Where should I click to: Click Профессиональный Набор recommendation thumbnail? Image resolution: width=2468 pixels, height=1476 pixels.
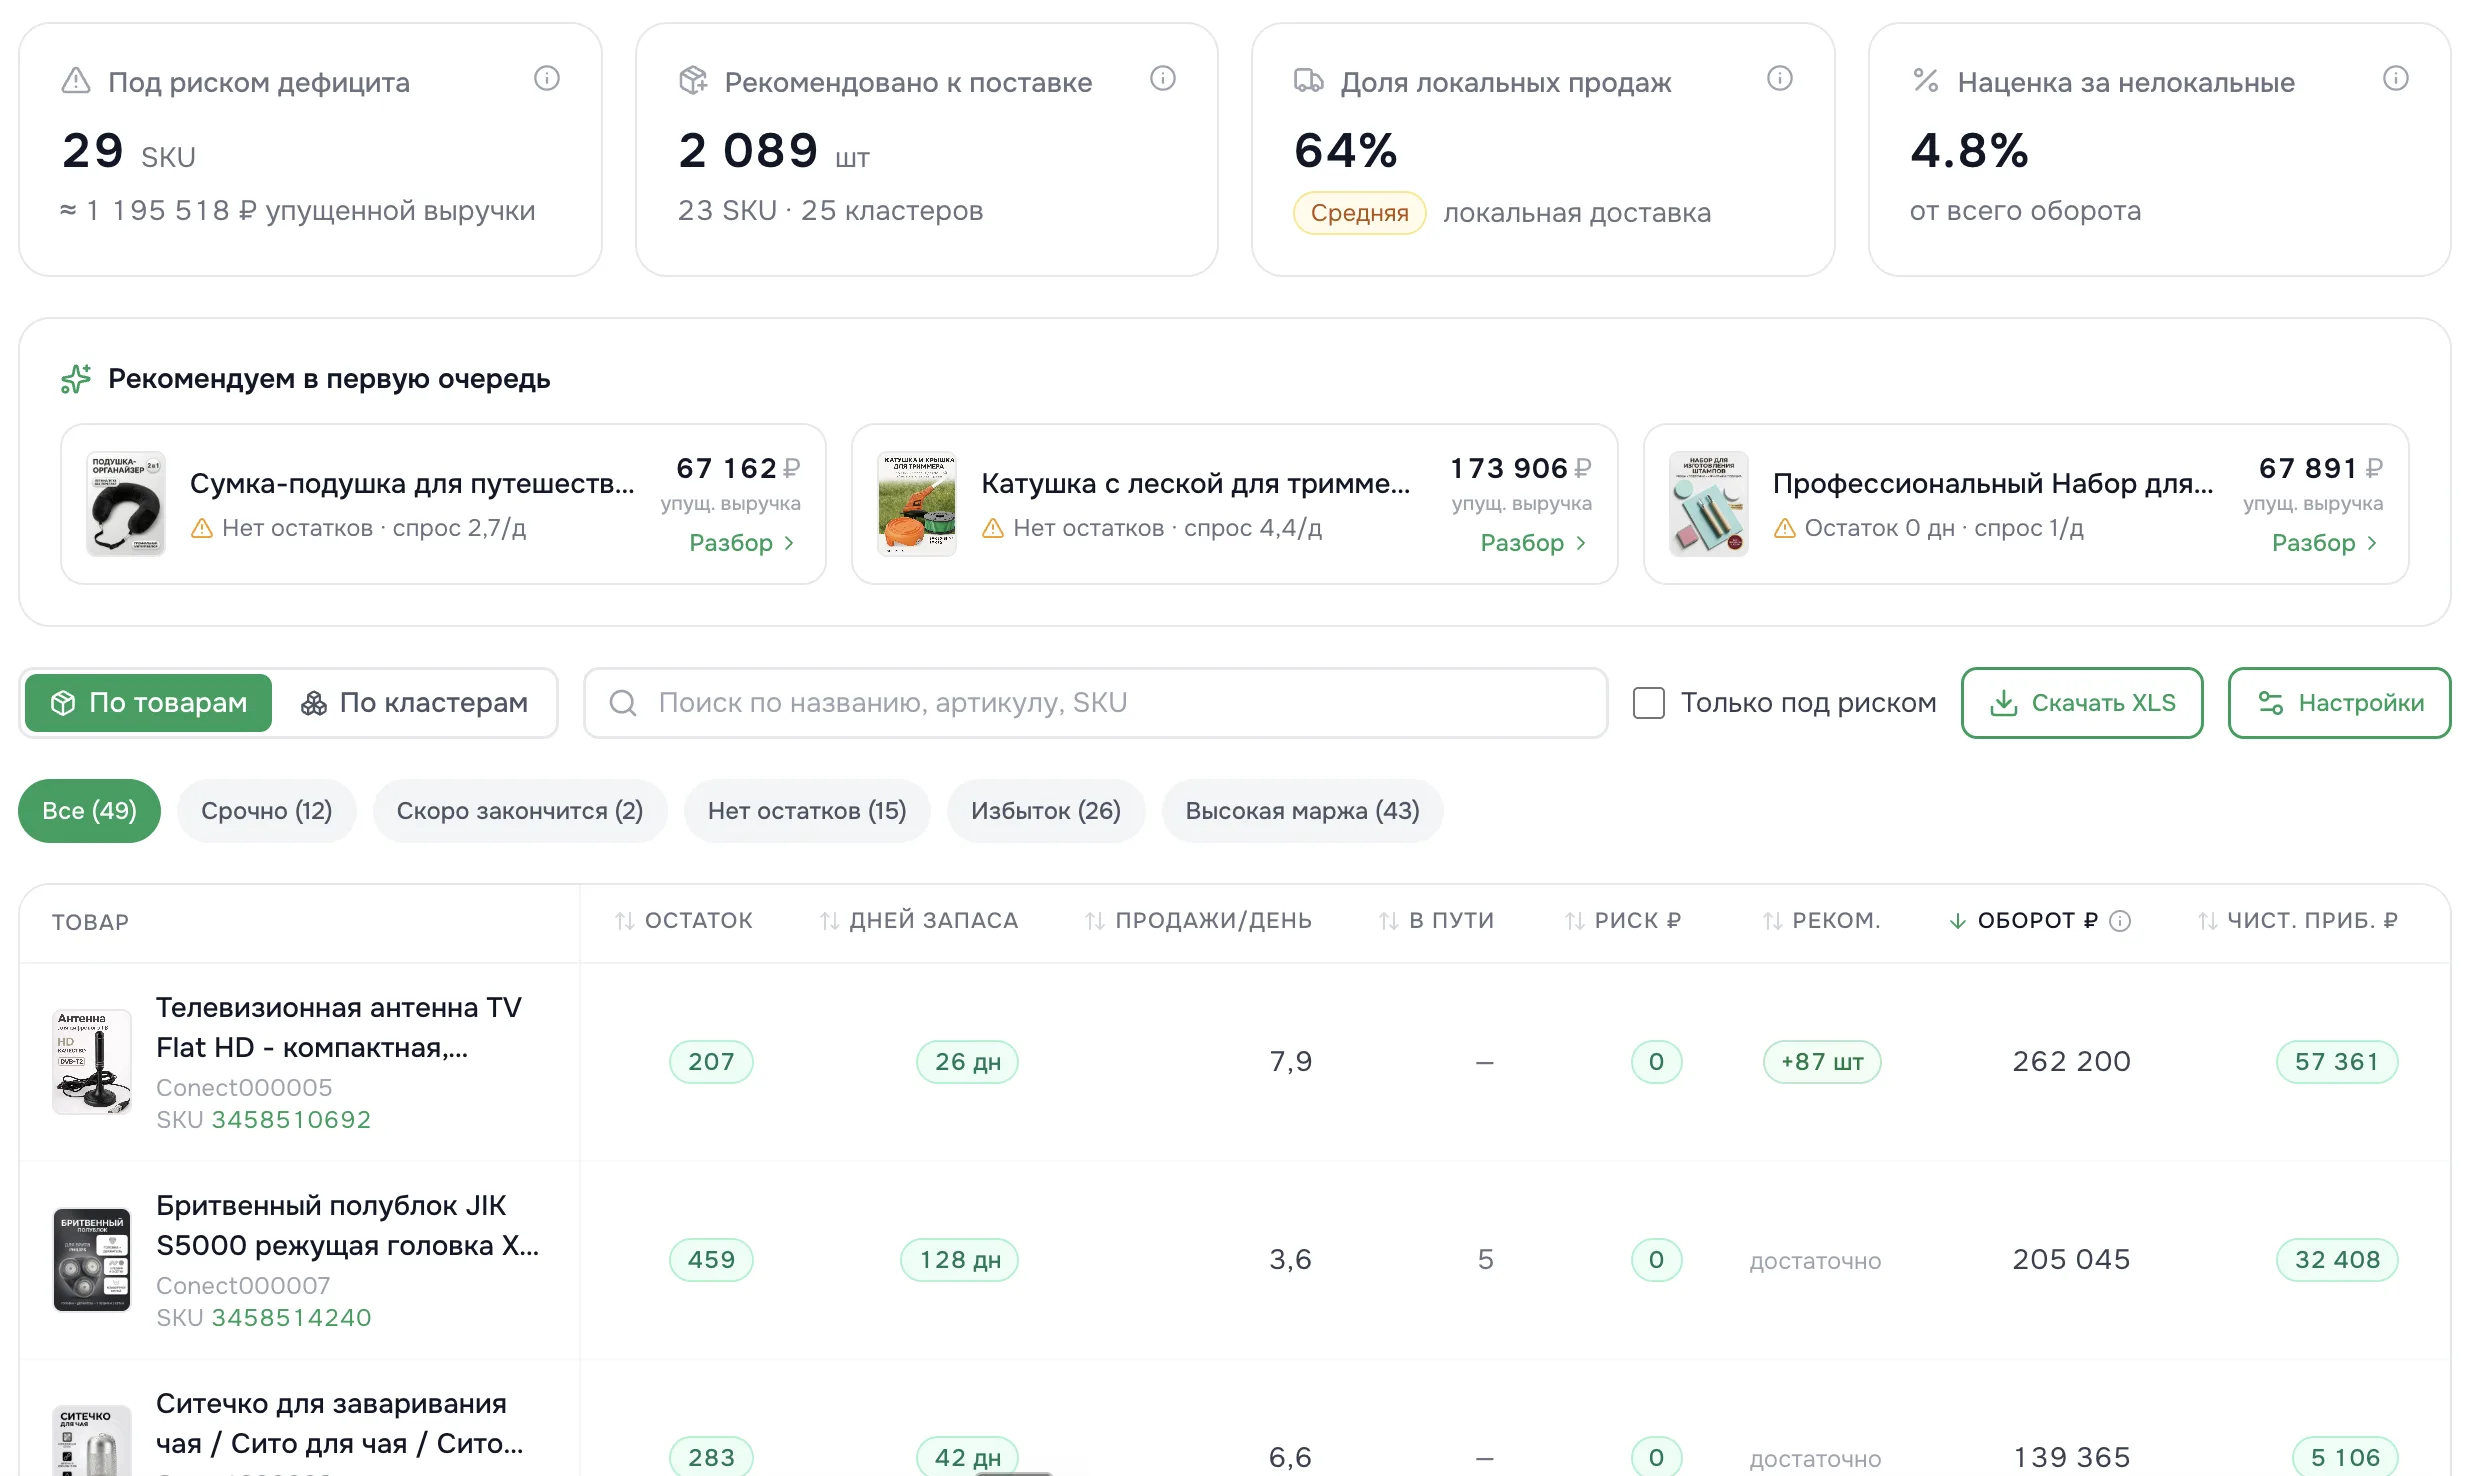(1709, 504)
